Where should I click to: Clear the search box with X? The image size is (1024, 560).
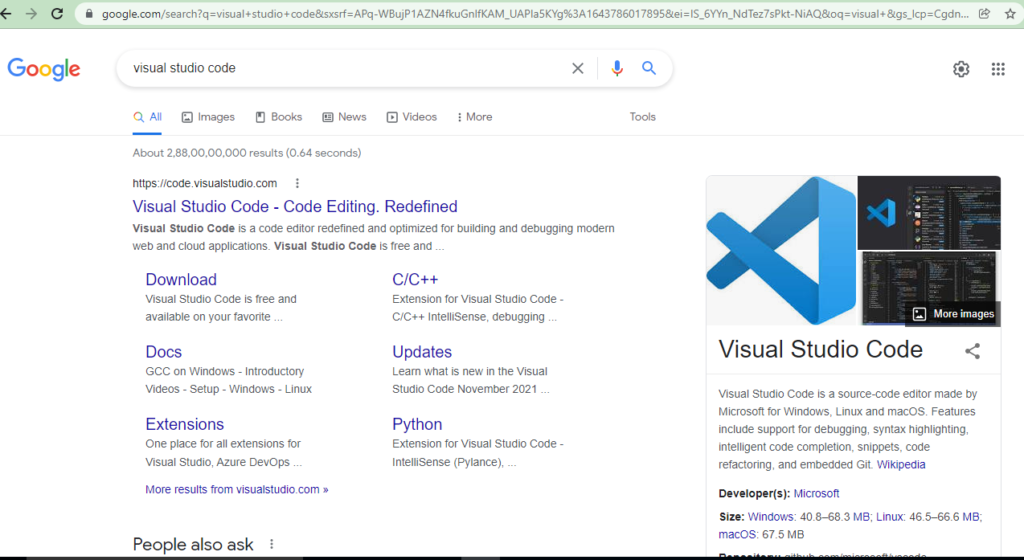[x=577, y=68]
